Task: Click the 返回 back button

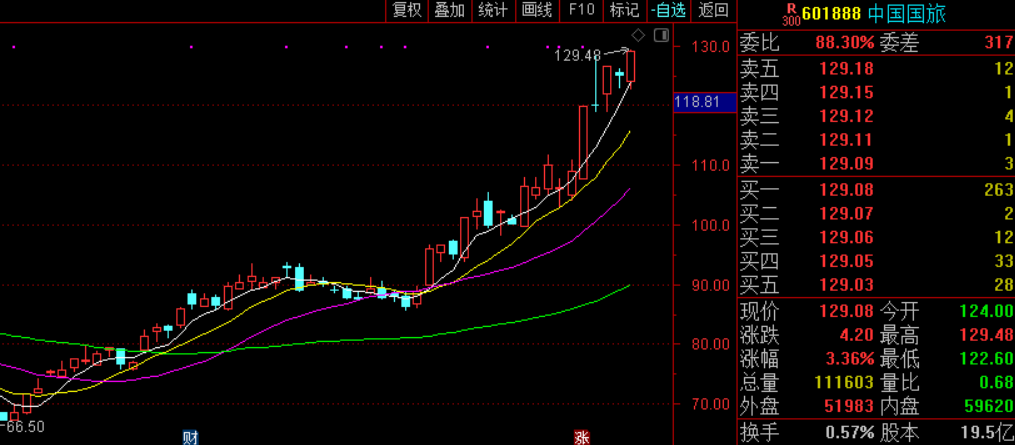Action: (x=713, y=10)
